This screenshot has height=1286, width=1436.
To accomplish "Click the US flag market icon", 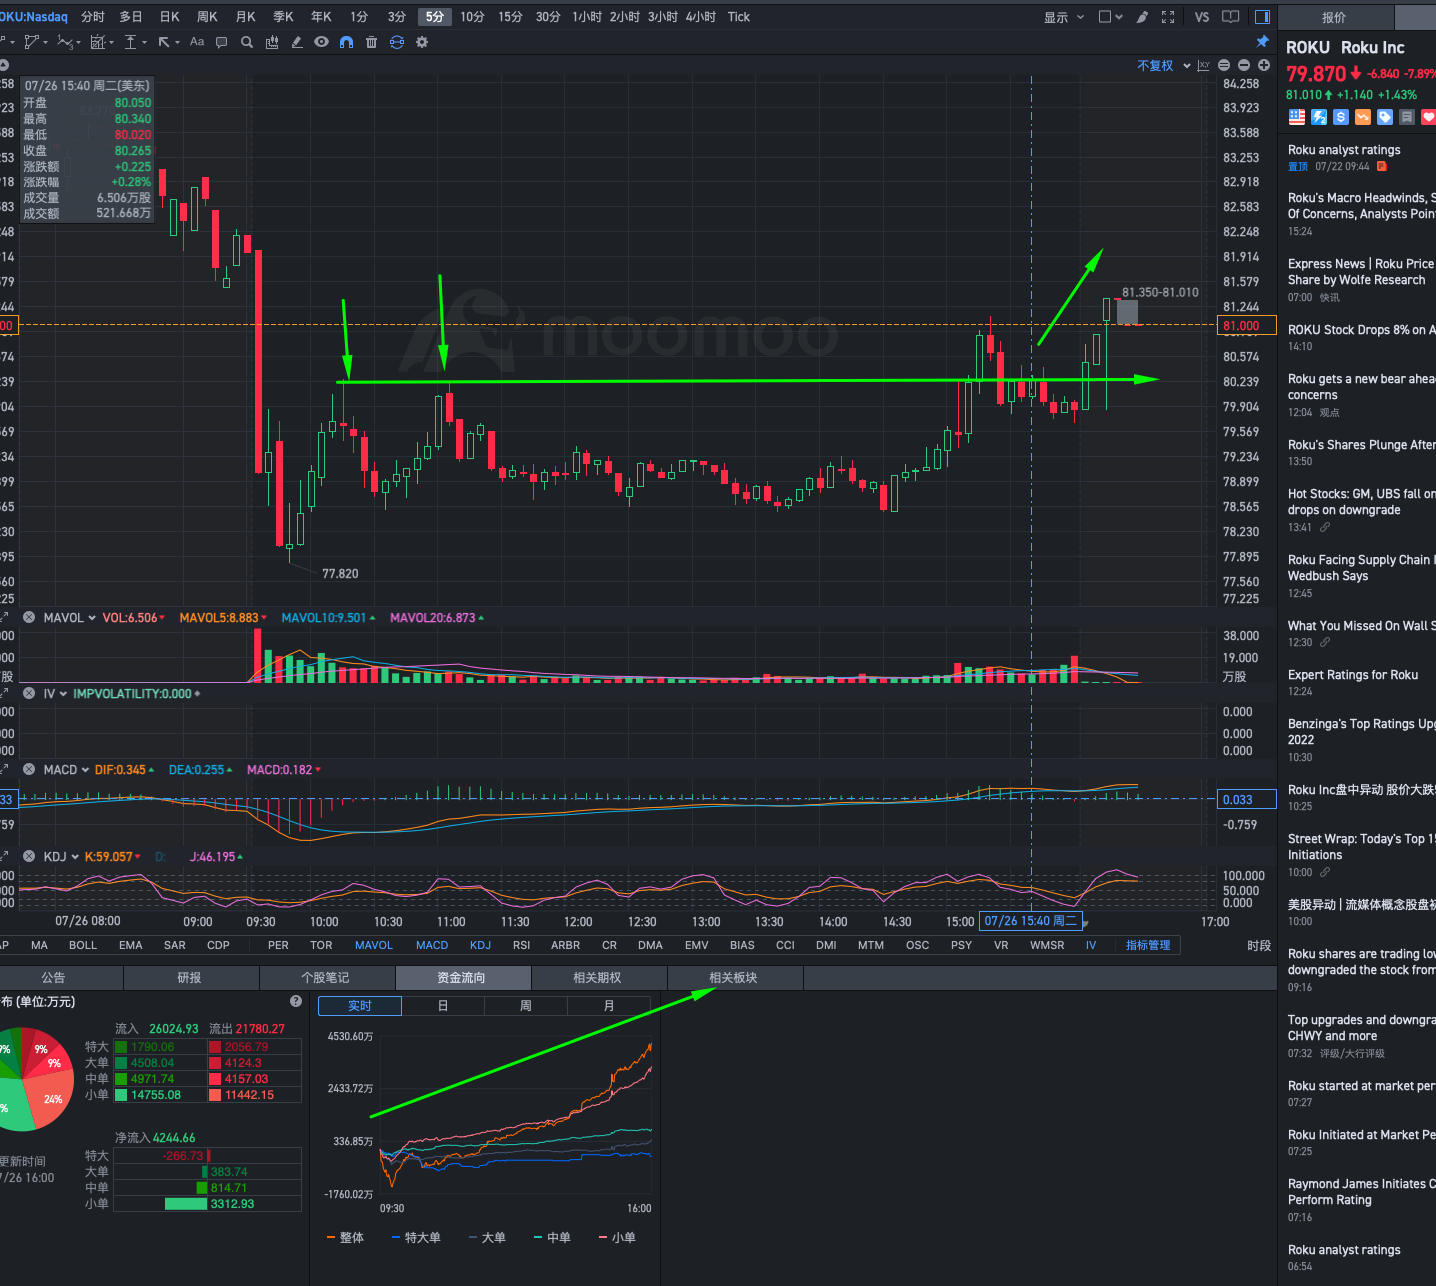I will tap(1297, 117).
